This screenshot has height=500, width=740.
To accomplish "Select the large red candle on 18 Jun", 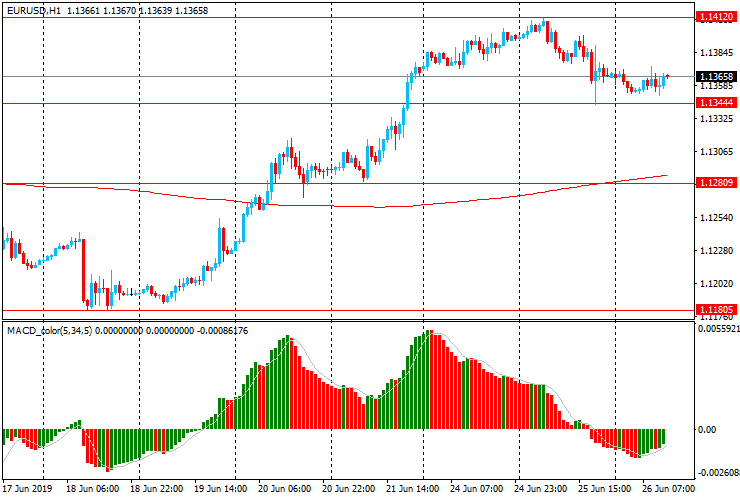I will [x=84, y=270].
